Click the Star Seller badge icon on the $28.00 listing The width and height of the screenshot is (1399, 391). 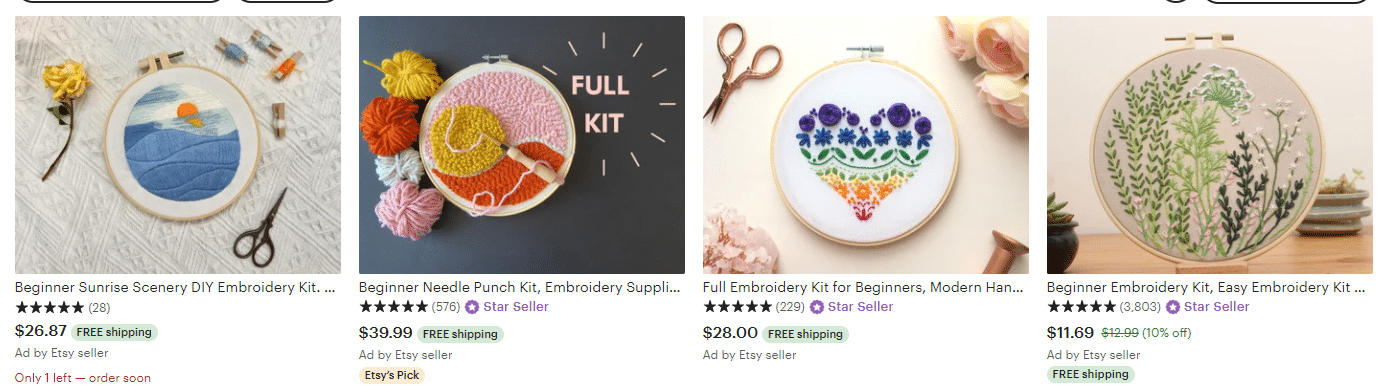816,307
